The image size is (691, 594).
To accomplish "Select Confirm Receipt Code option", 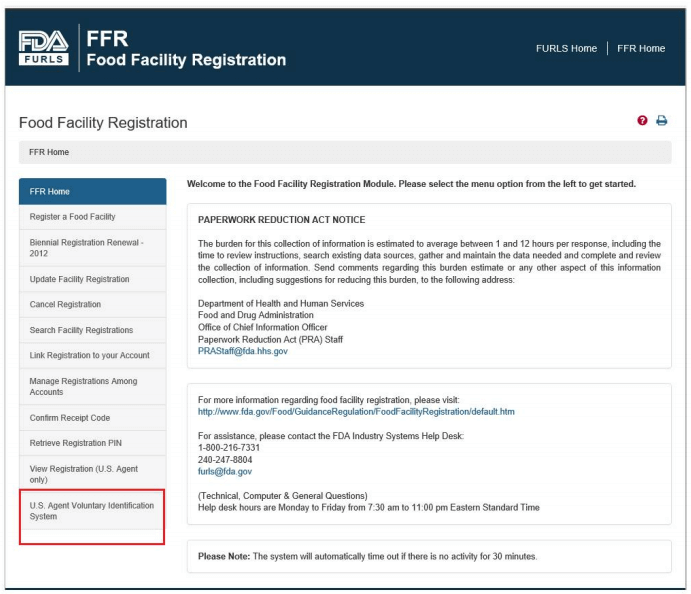I will pos(93,418).
